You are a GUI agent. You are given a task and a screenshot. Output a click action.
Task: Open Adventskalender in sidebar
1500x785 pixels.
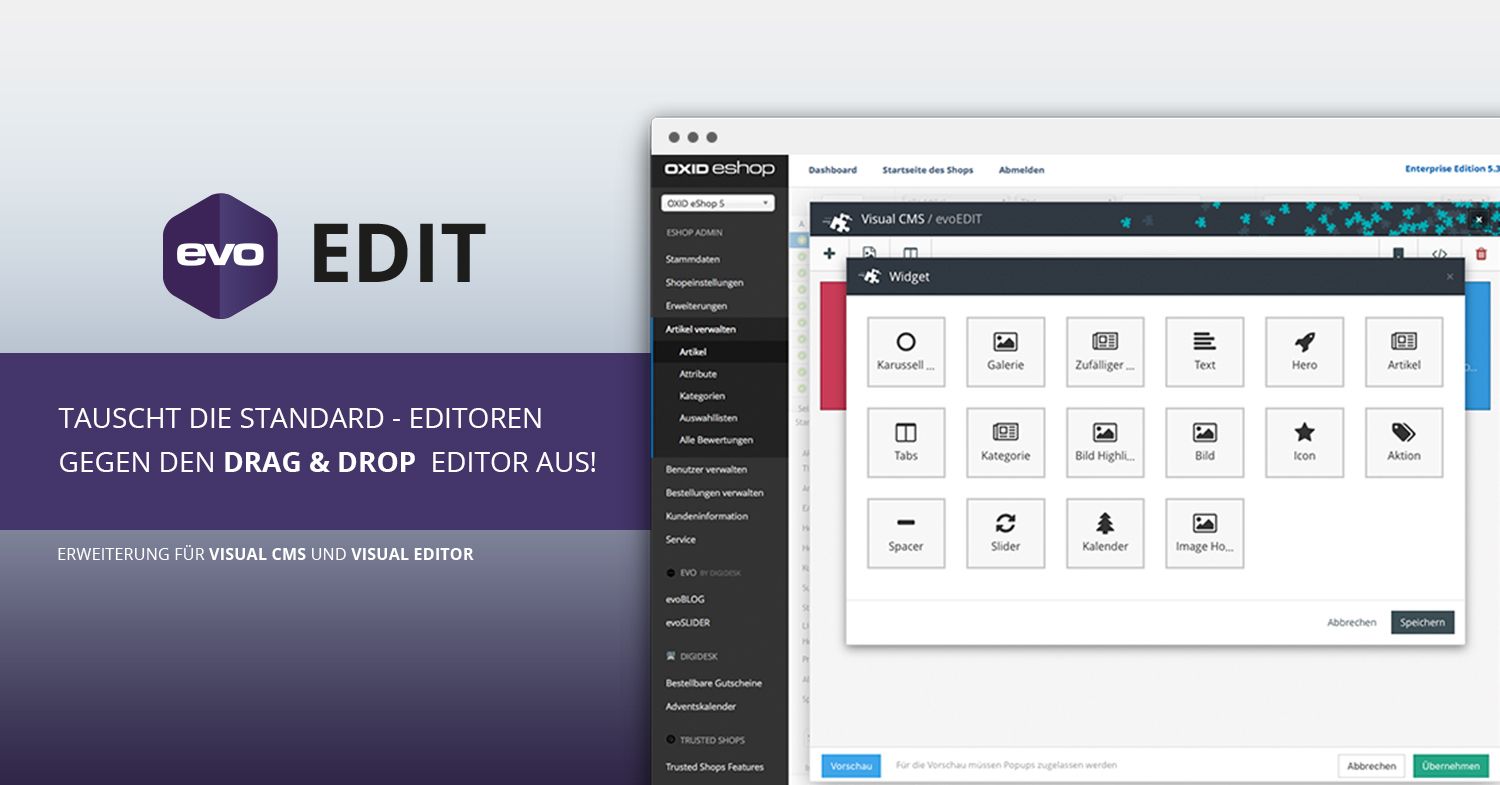[x=701, y=706]
